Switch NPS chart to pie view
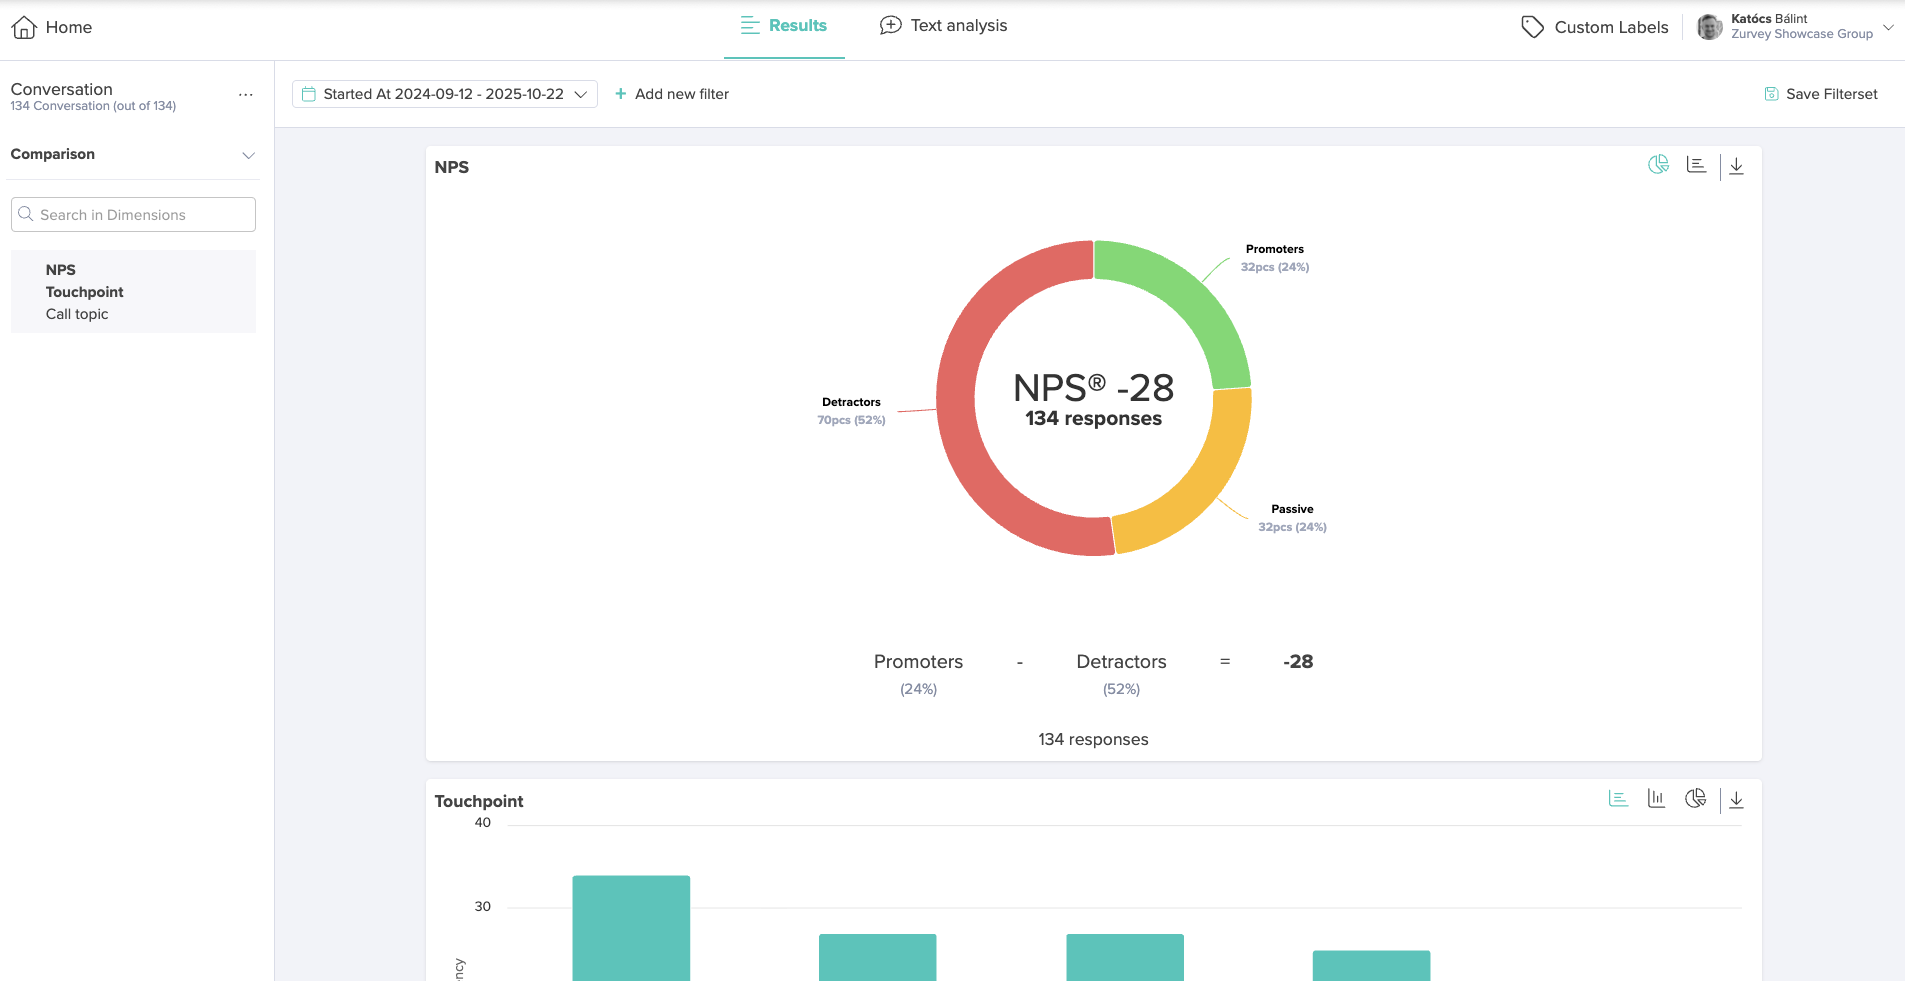Viewport: 1905px width, 981px height. 1658,165
